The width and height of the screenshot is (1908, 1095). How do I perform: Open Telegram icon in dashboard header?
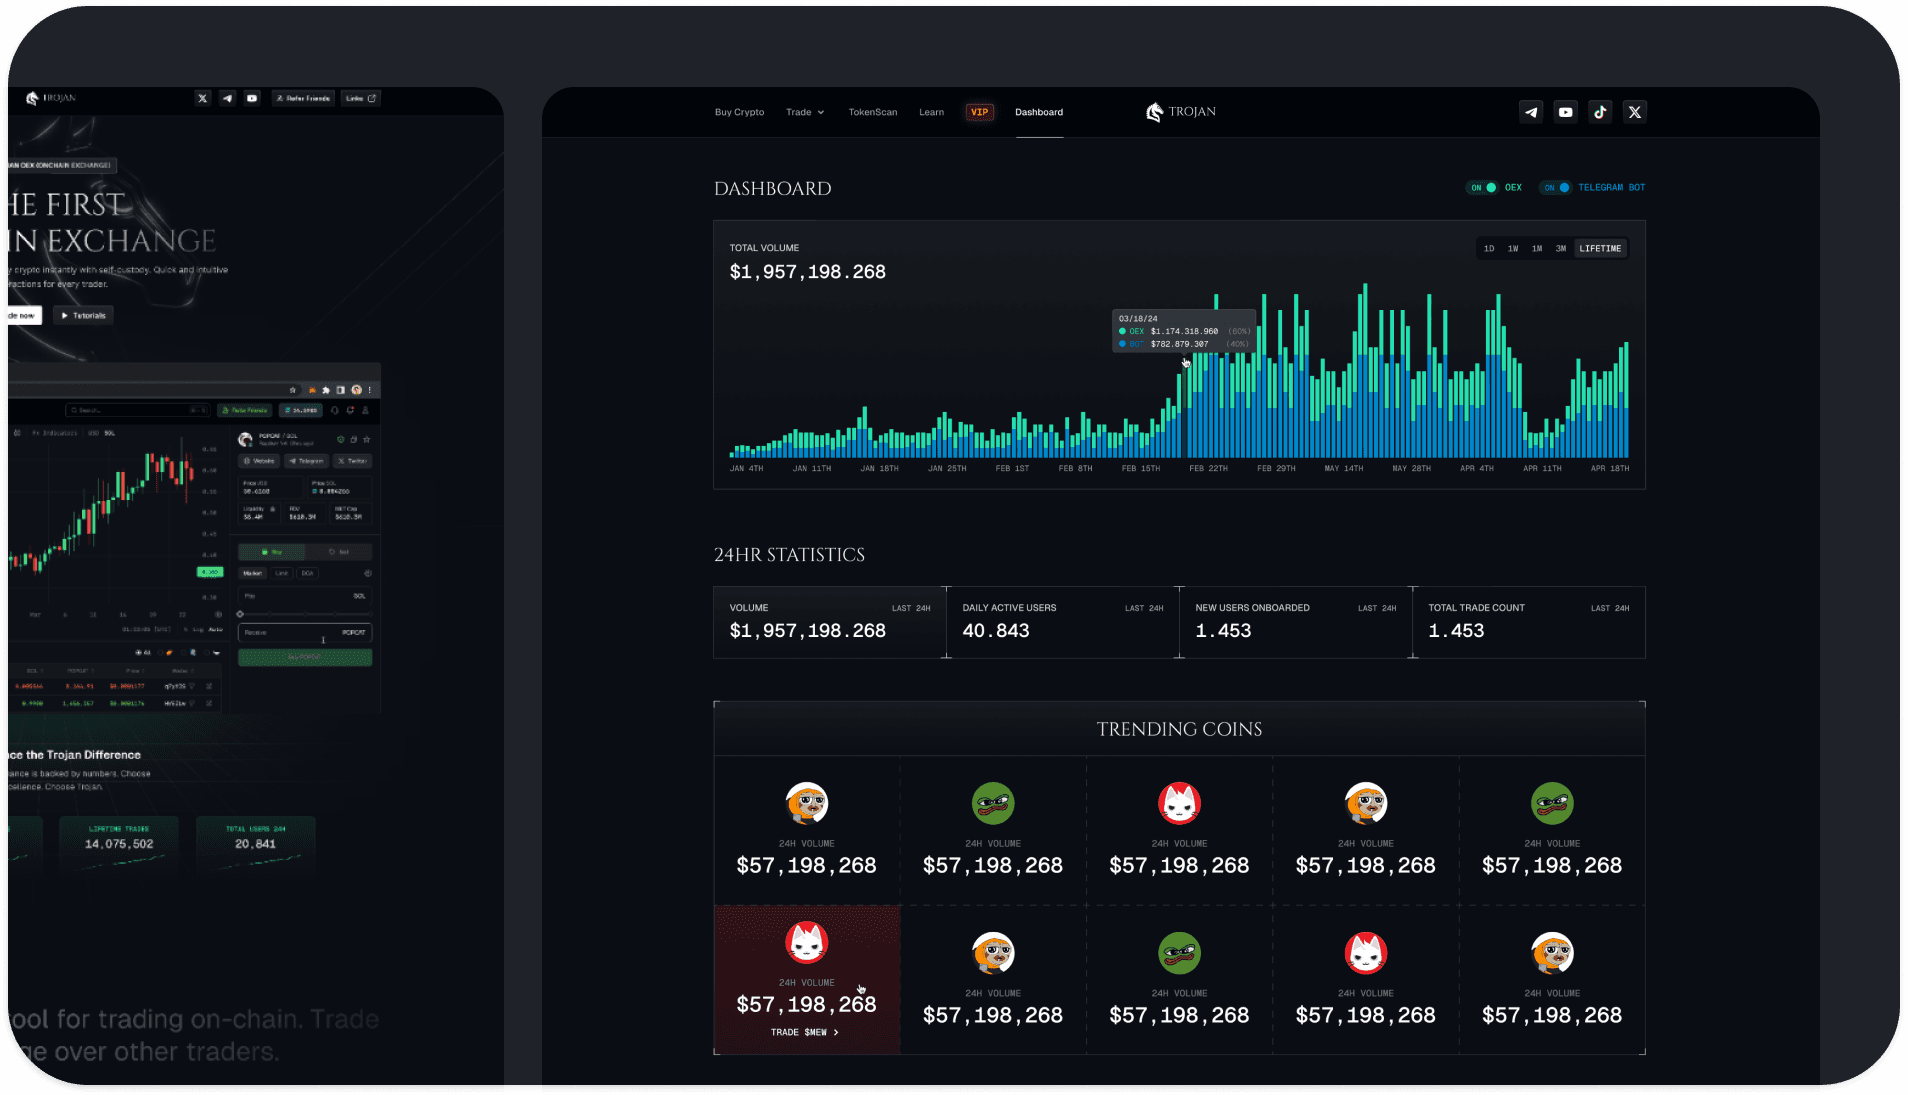(x=1531, y=112)
